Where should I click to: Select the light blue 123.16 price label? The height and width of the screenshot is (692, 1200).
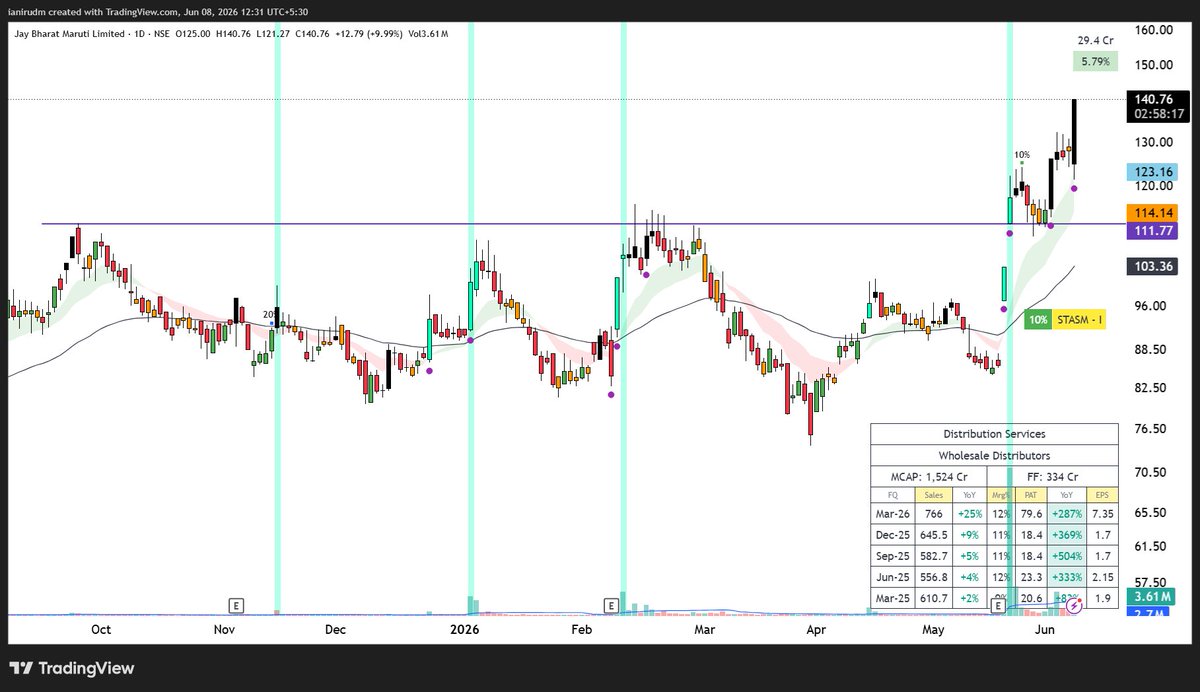coord(1153,172)
